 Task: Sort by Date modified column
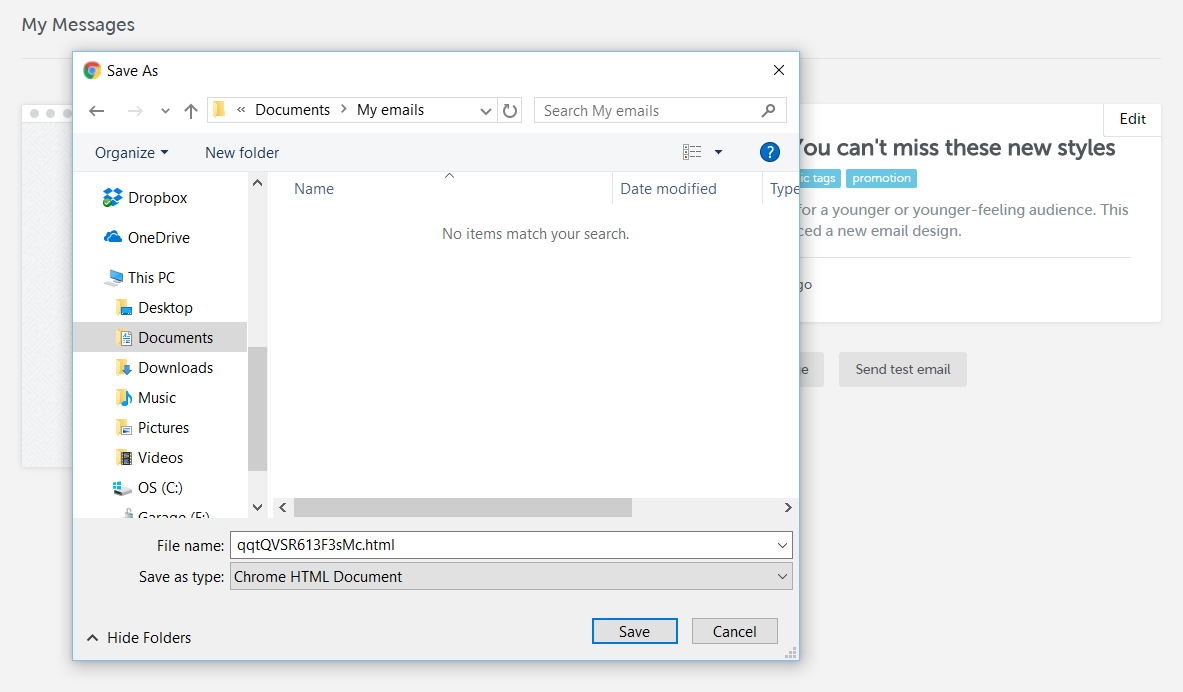(x=668, y=189)
